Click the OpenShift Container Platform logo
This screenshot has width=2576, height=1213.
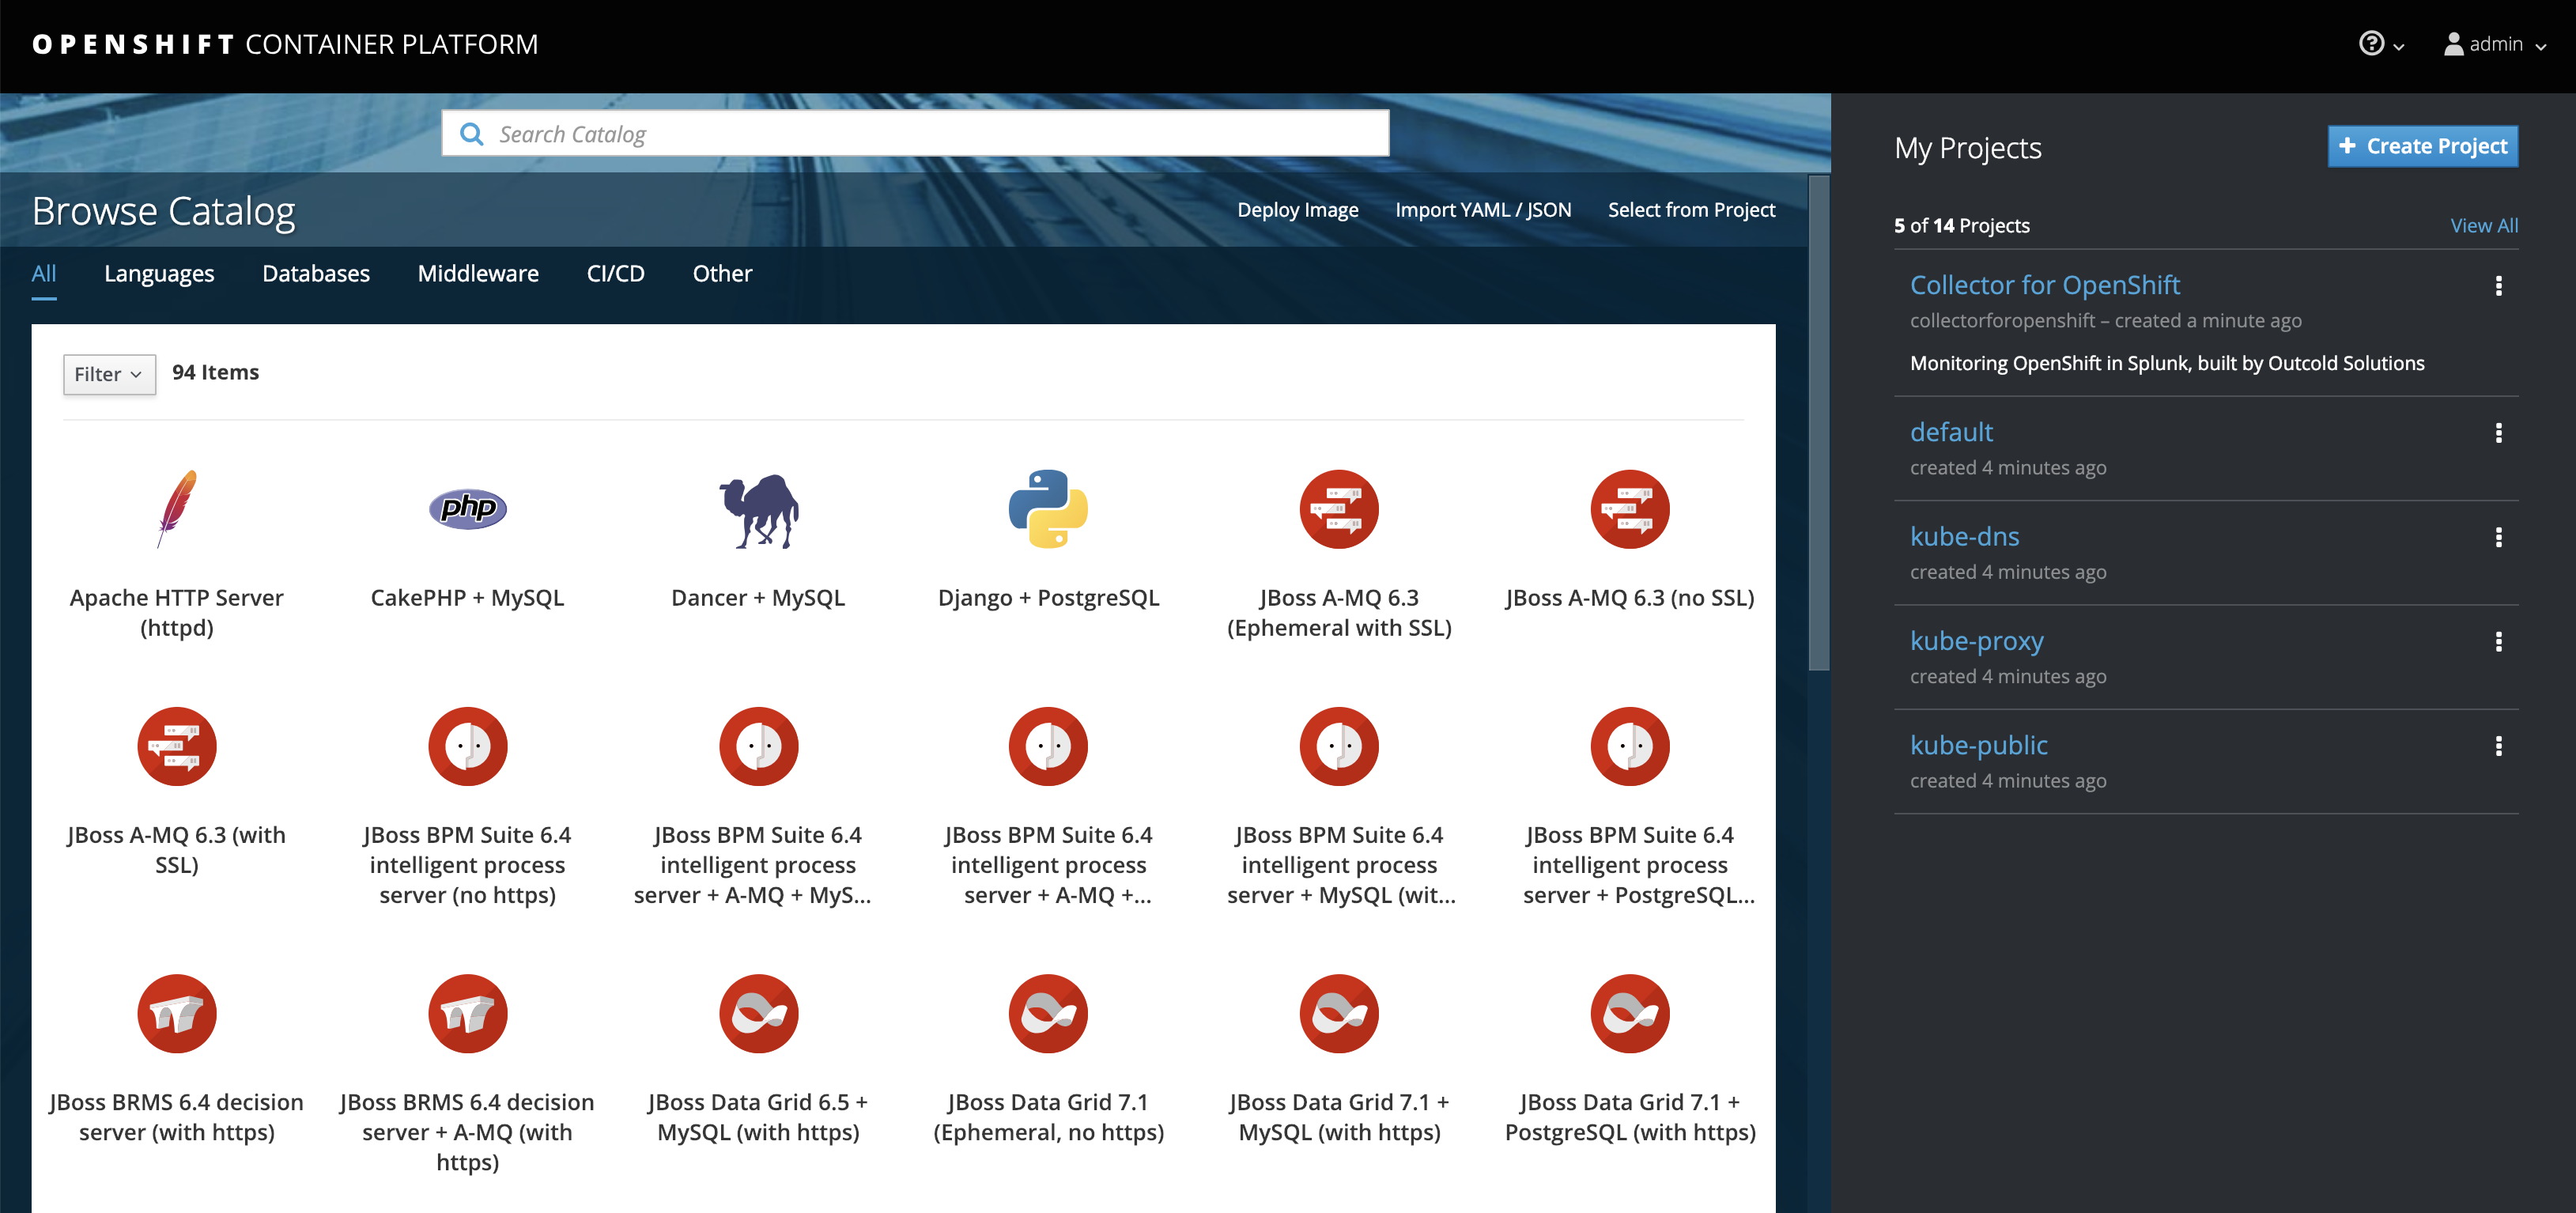click(285, 44)
